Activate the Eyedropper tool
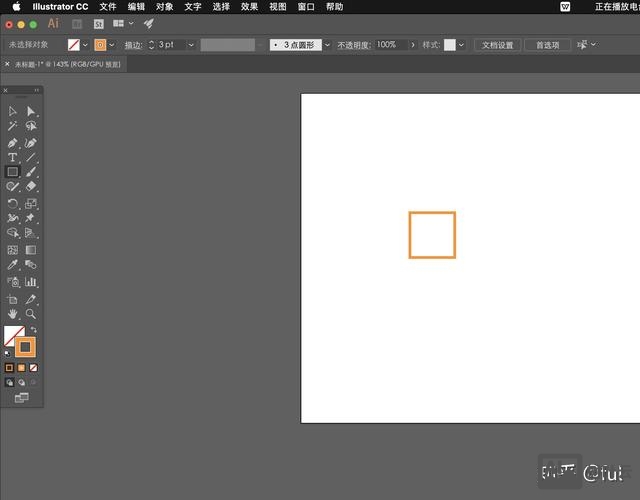Viewport: 640px width, 500px height. 13,266
